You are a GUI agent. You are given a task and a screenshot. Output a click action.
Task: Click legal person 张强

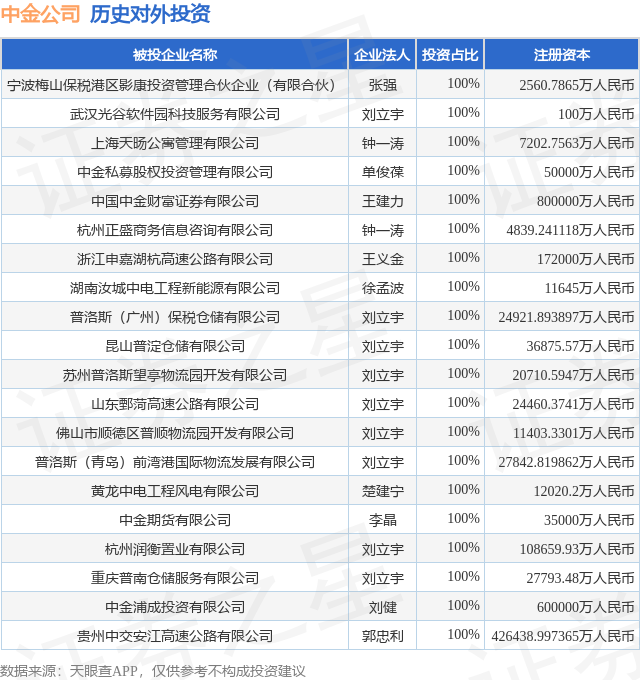382,85
